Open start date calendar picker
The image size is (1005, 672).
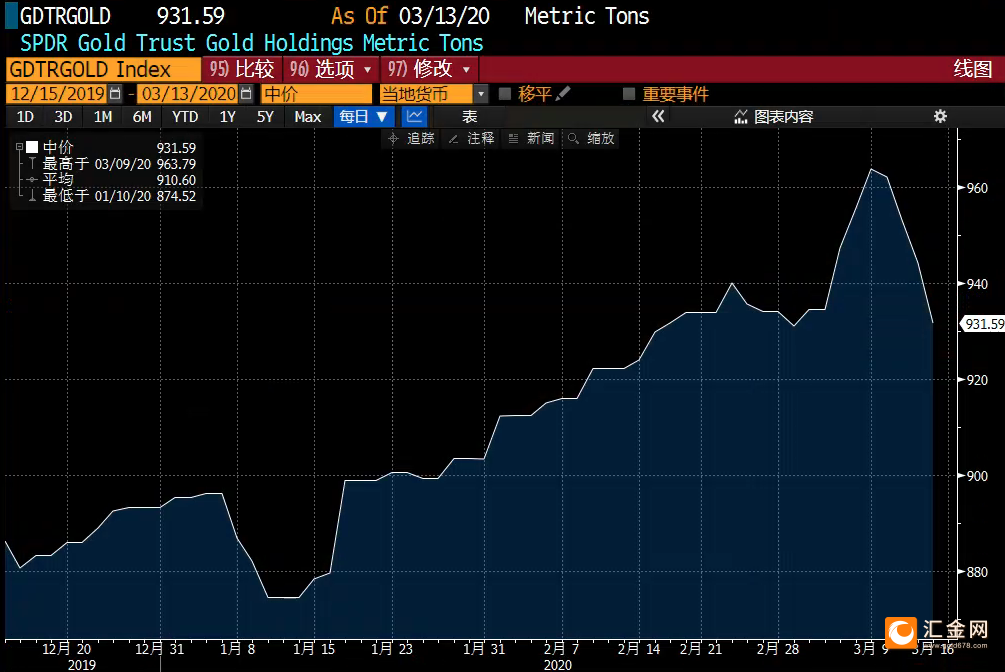pyautogui.click(x=115, y=94)
